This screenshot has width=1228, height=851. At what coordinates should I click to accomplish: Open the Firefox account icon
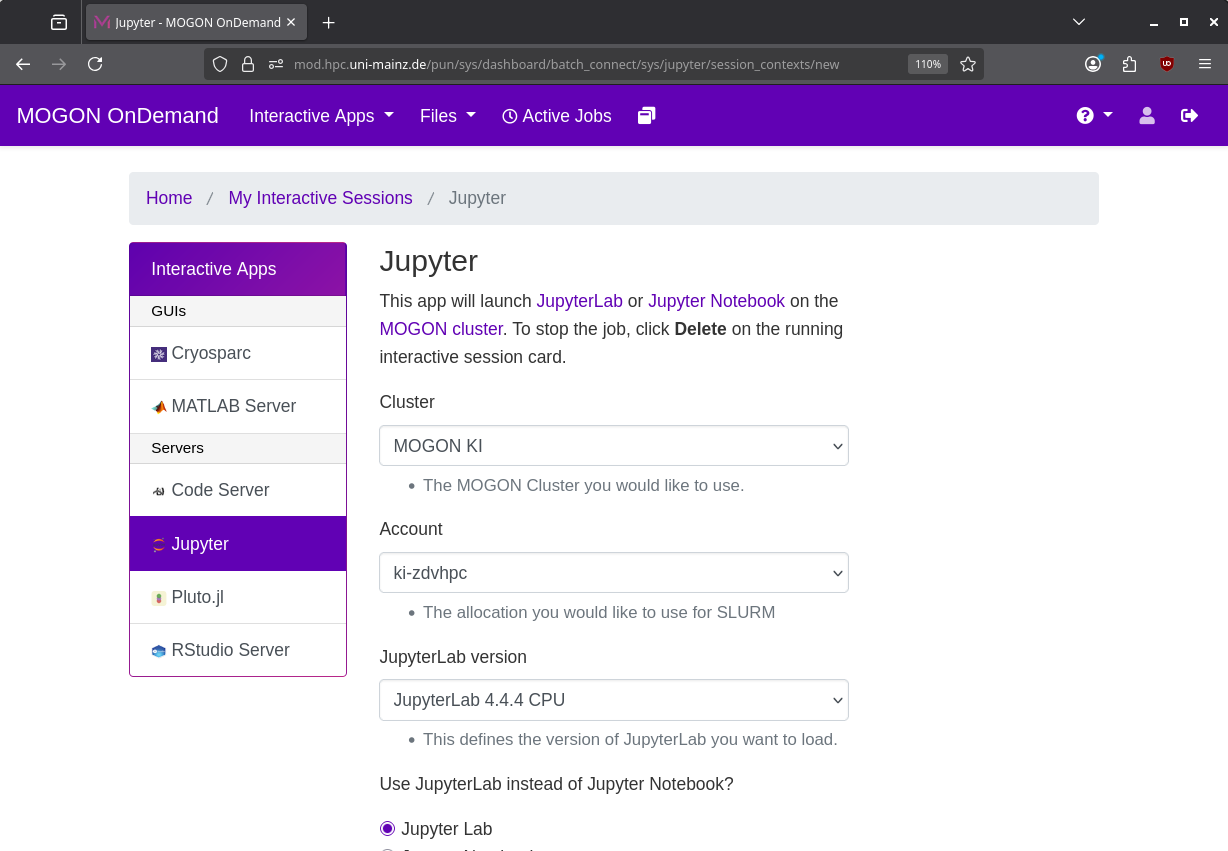[x=1093, y=64]
